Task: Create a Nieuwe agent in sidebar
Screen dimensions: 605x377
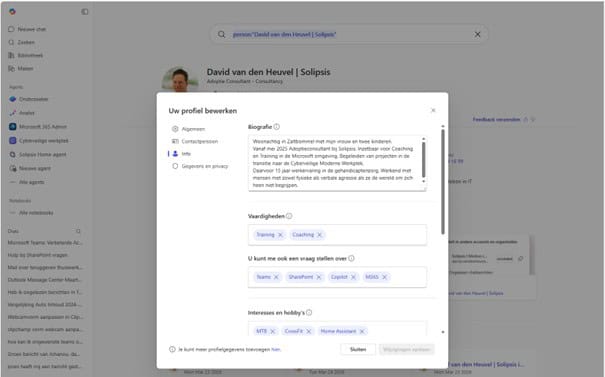Action: point(30,168)
